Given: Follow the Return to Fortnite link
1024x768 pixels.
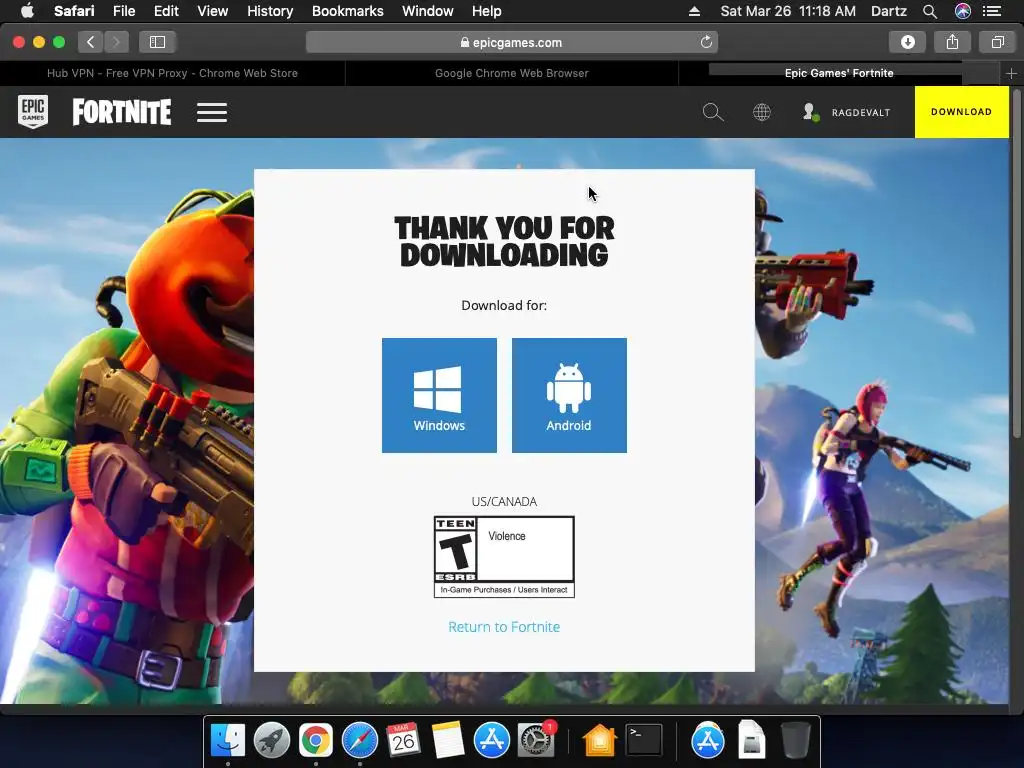Looking at the screenshot, I should point(504,627).
